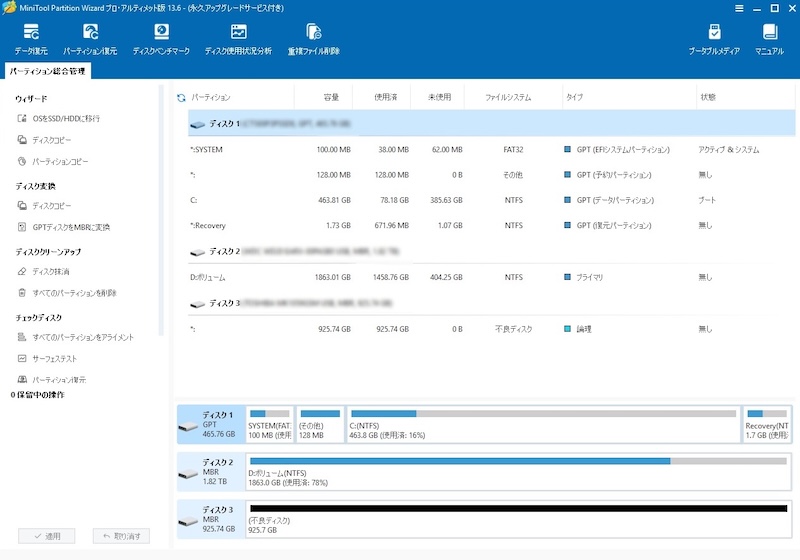Switch to the パーティション総合管理 tab
The height and width of the screenshot is (560, 800).
[x=47, y=71]
